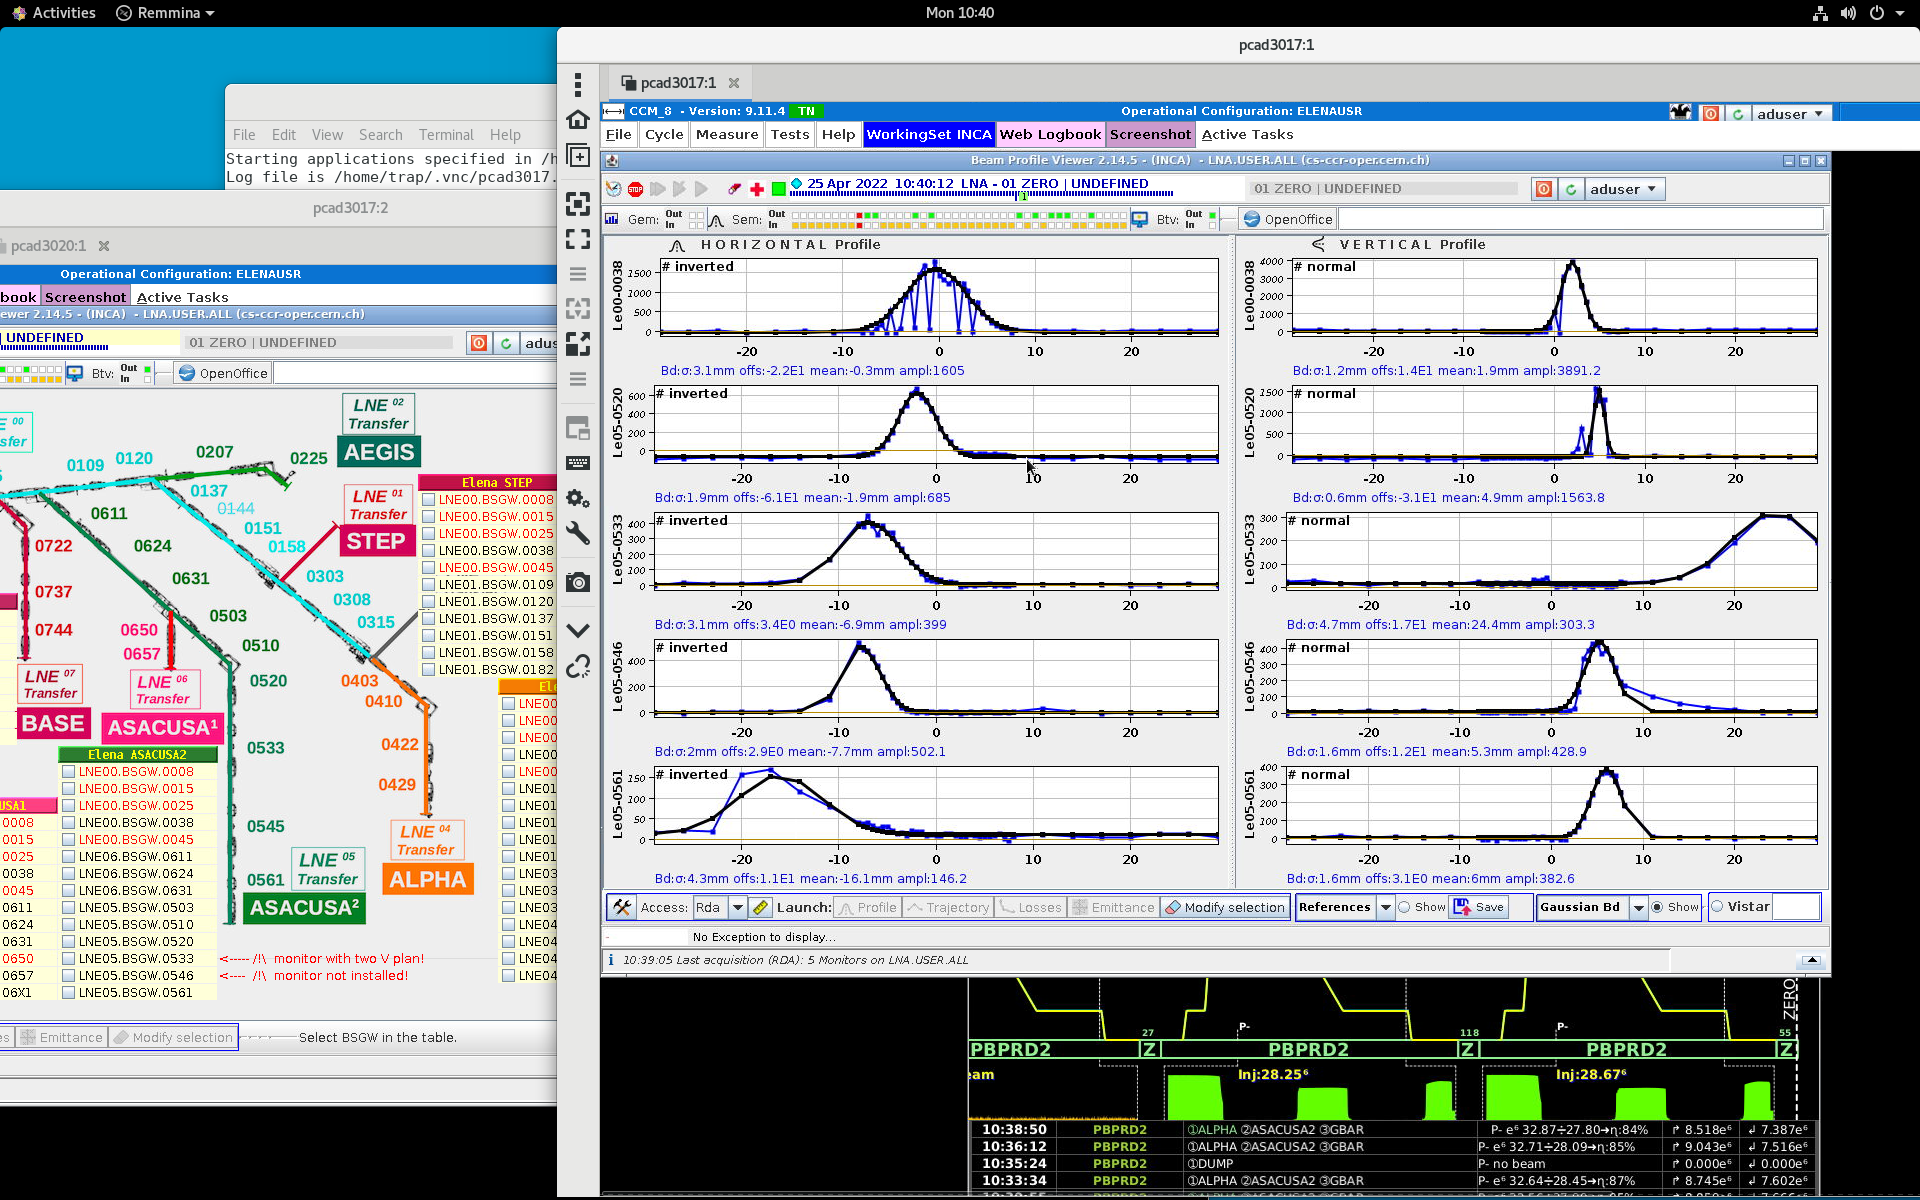
Task: Check the LNE00.BSGW.0038 checkbox in ASACUSA2 list
Action: pyautogui.click(x=69, y=823)
